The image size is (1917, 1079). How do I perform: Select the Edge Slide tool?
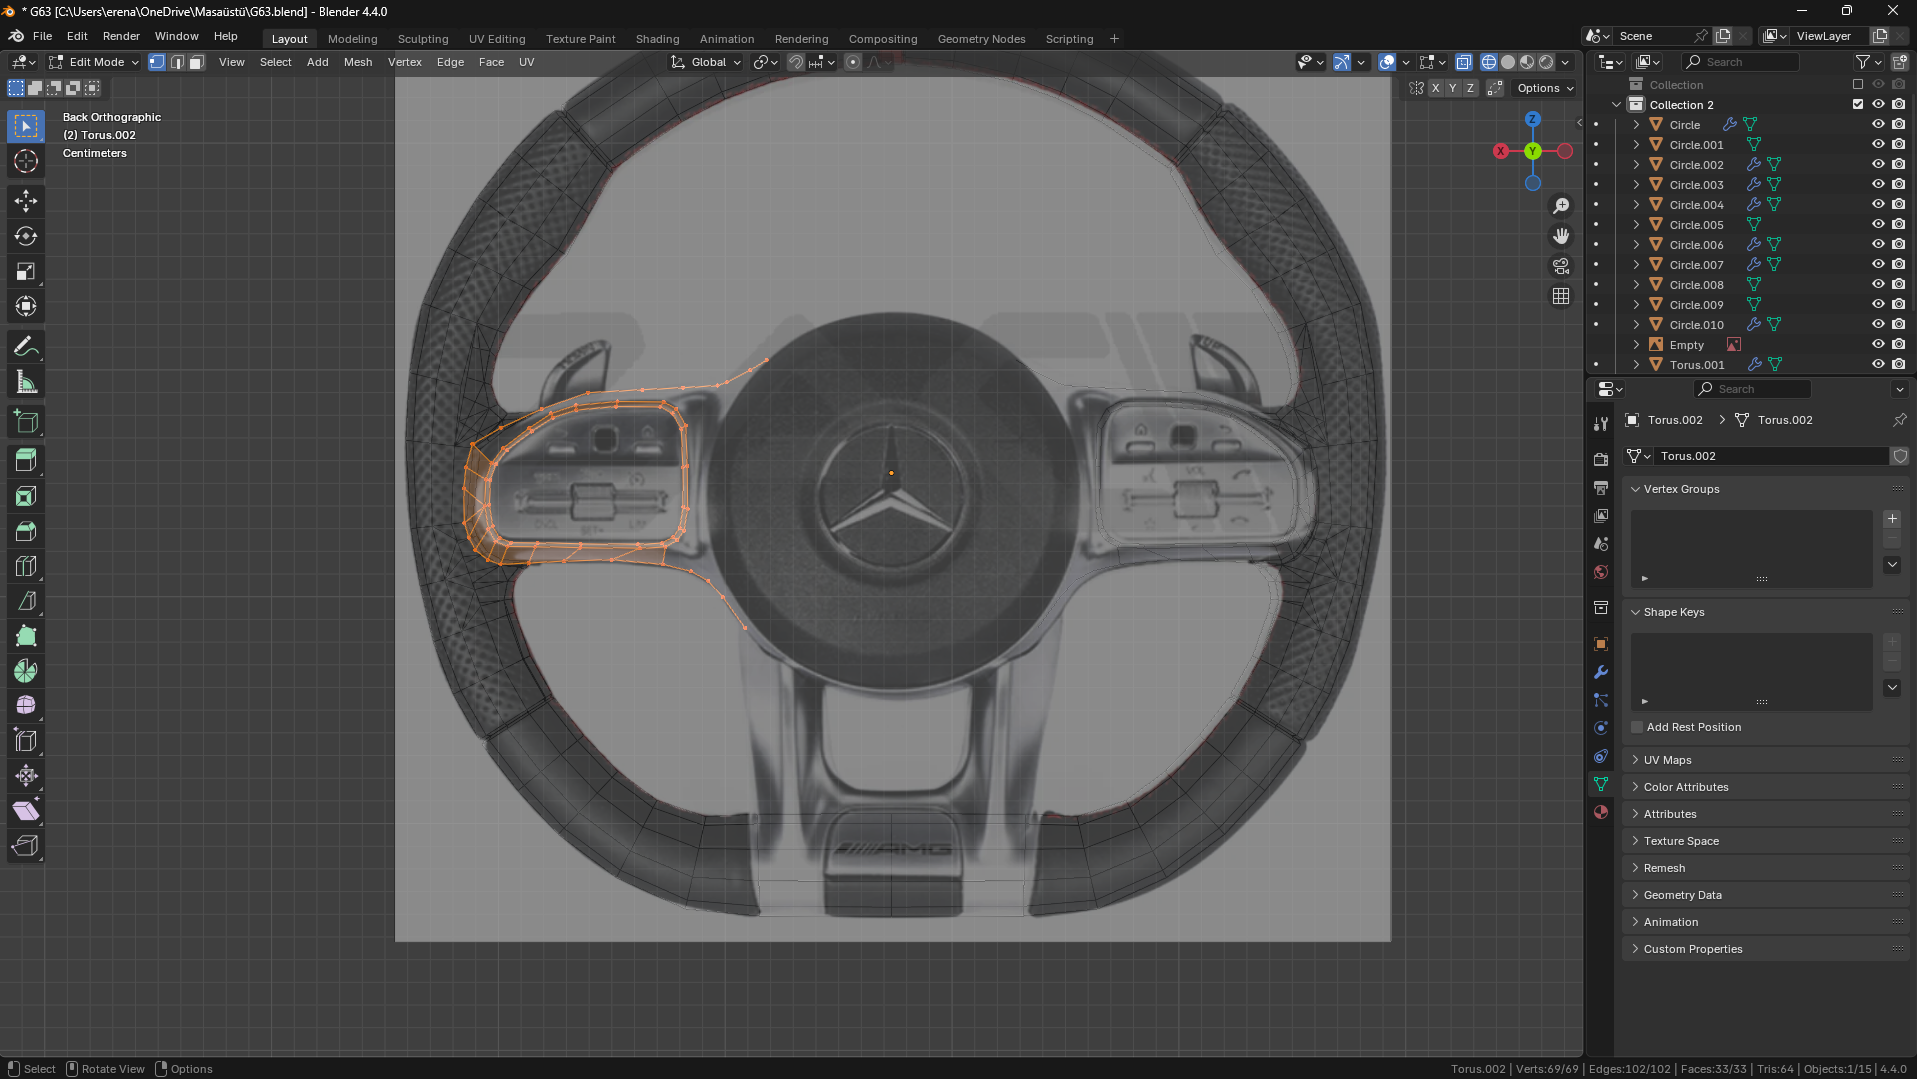(26, 741)
